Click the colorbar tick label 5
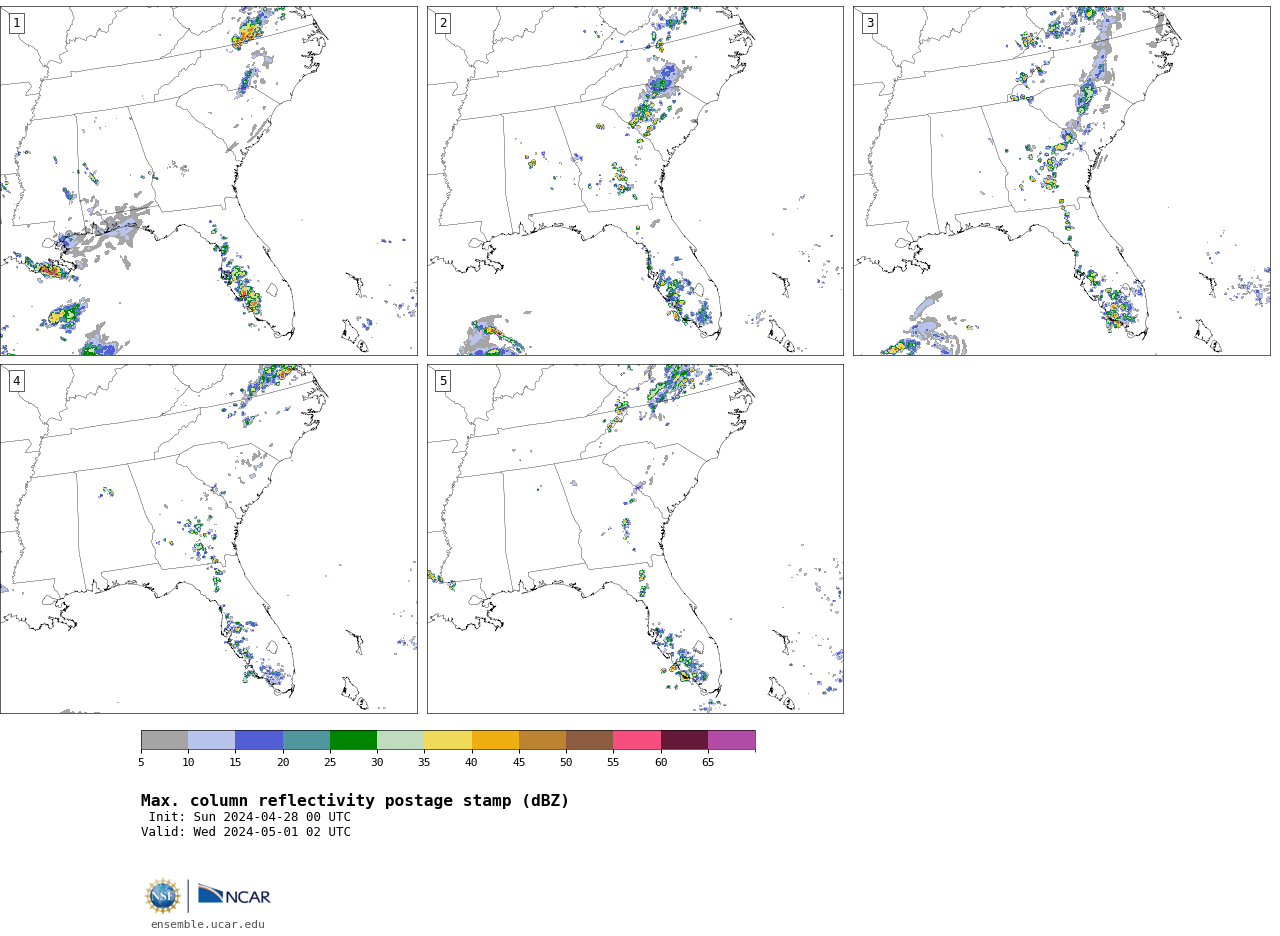 141,763
